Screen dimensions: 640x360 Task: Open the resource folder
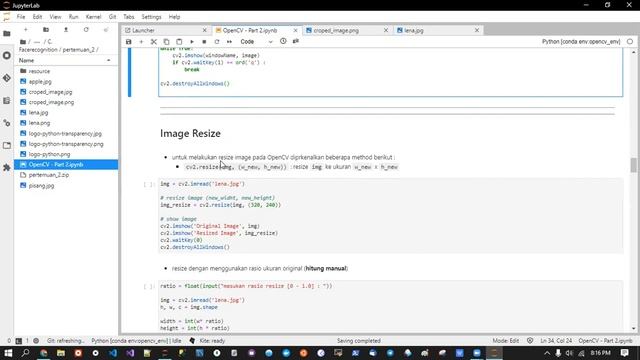66,71
